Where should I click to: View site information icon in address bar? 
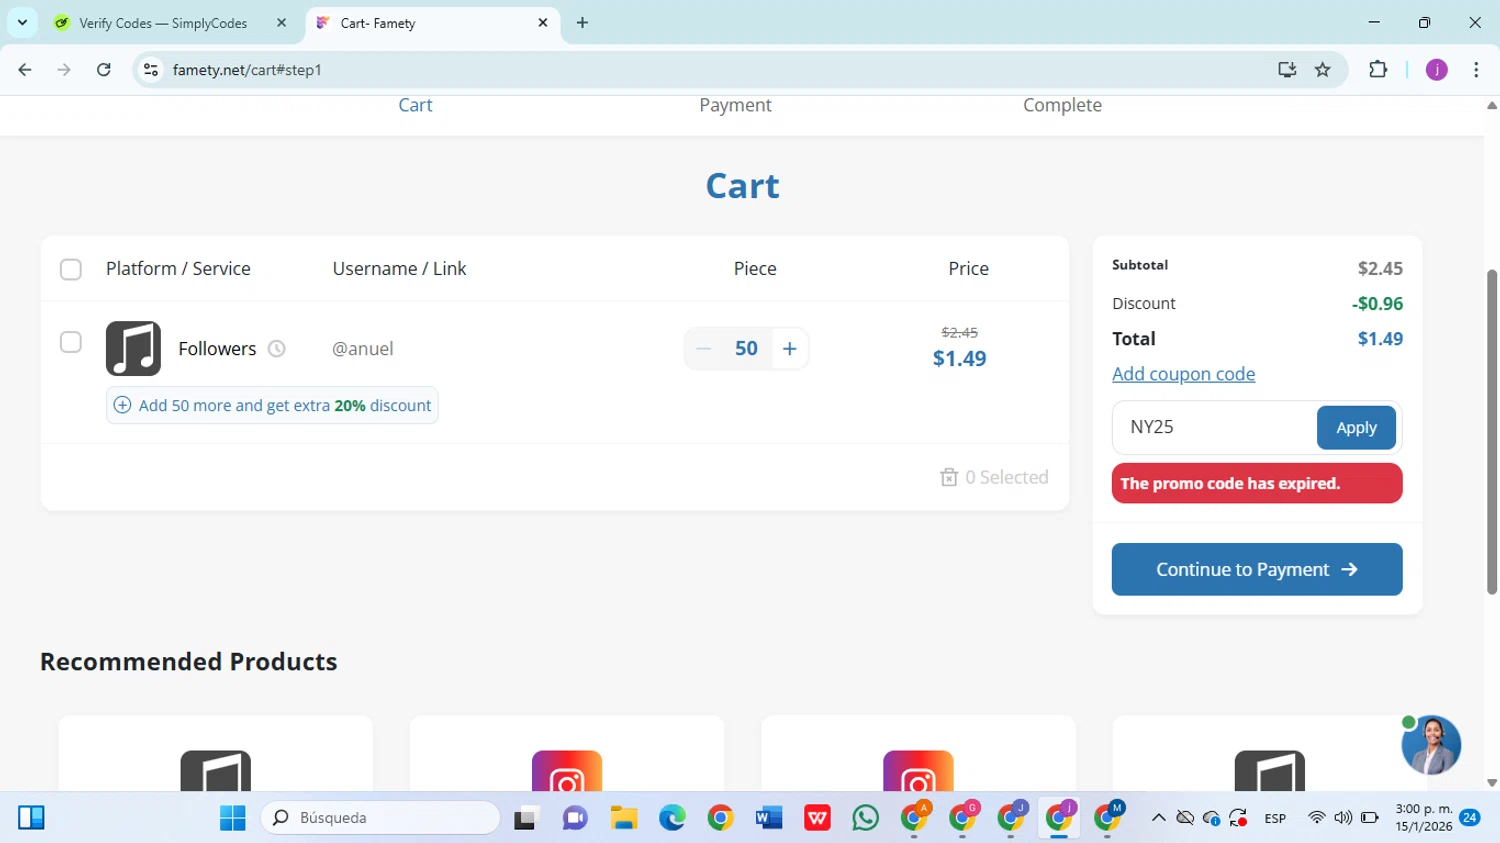pos(151,70)
